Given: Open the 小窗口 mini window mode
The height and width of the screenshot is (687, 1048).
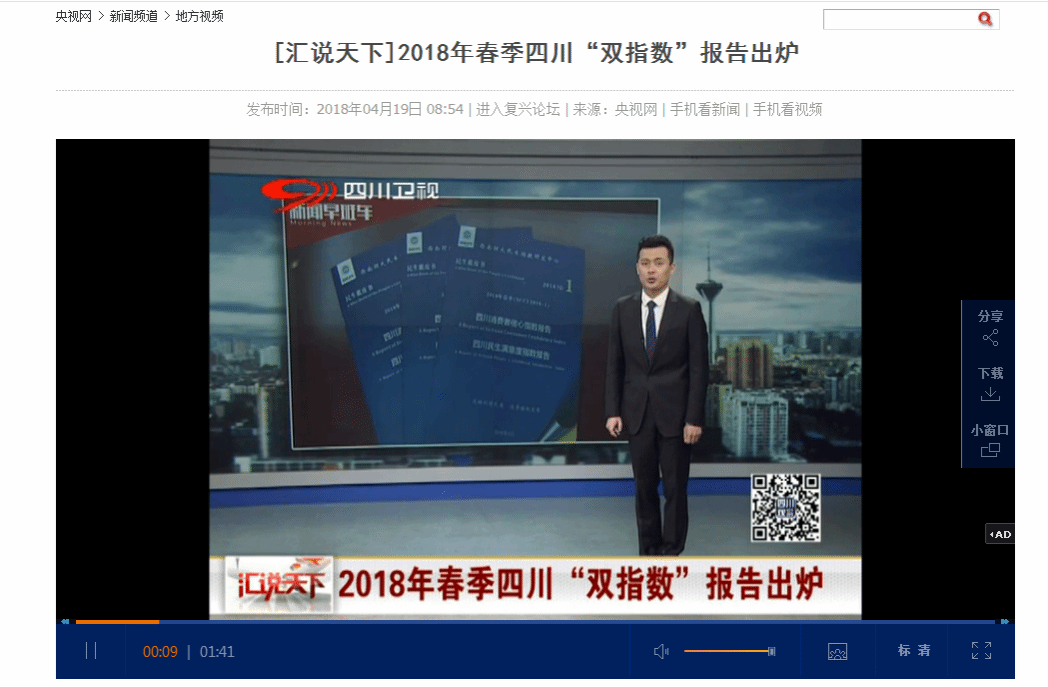Looking at the screenshot, I should 990,440.
